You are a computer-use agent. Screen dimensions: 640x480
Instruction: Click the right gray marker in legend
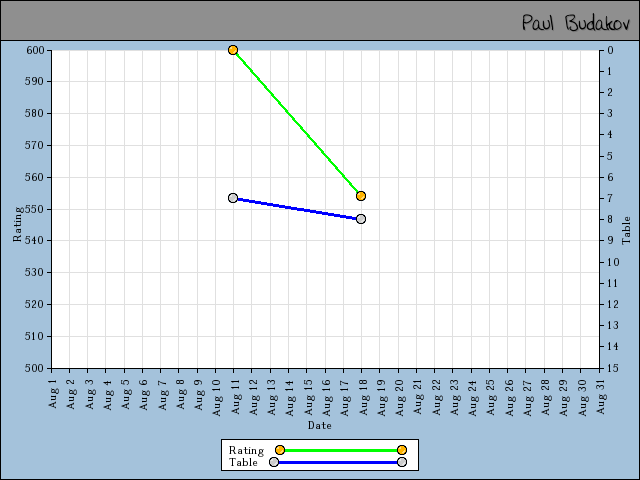[402, 462]
